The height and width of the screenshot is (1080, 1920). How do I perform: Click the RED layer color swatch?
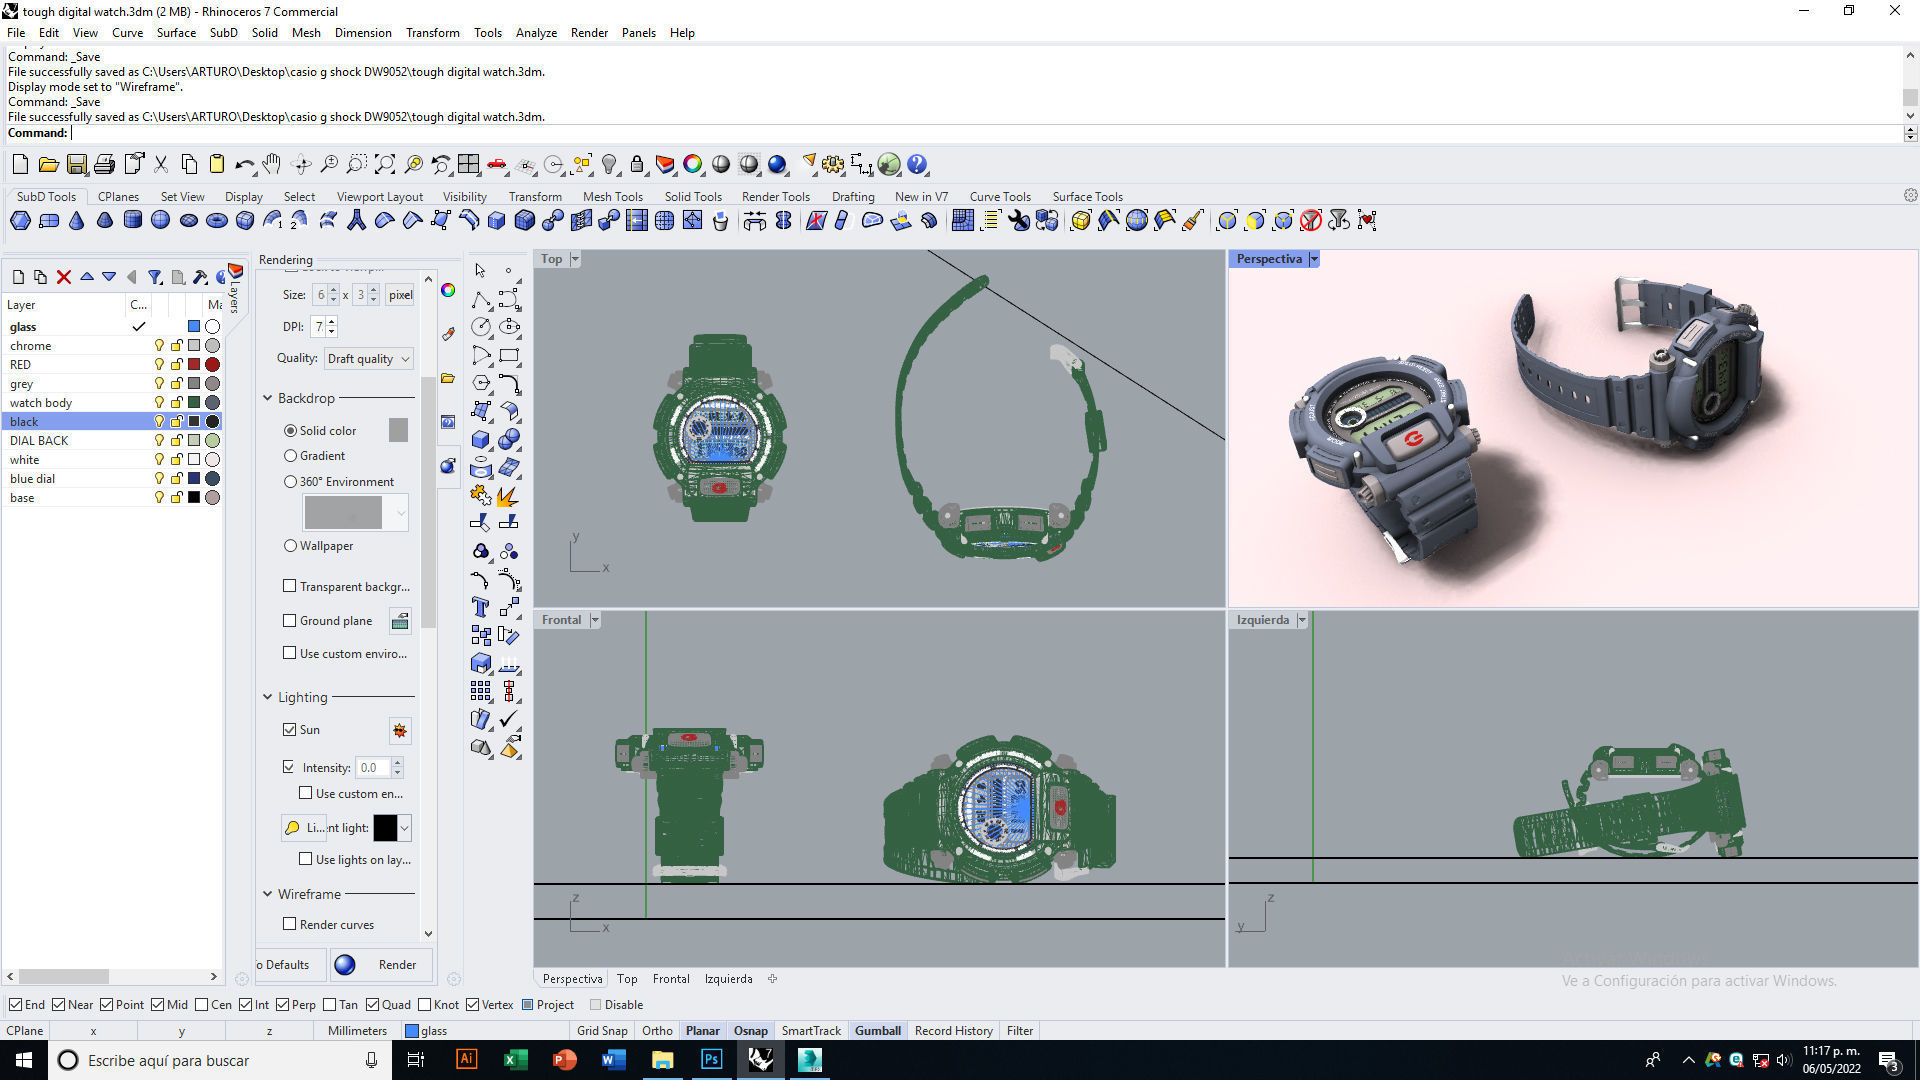tap(194, 365)
